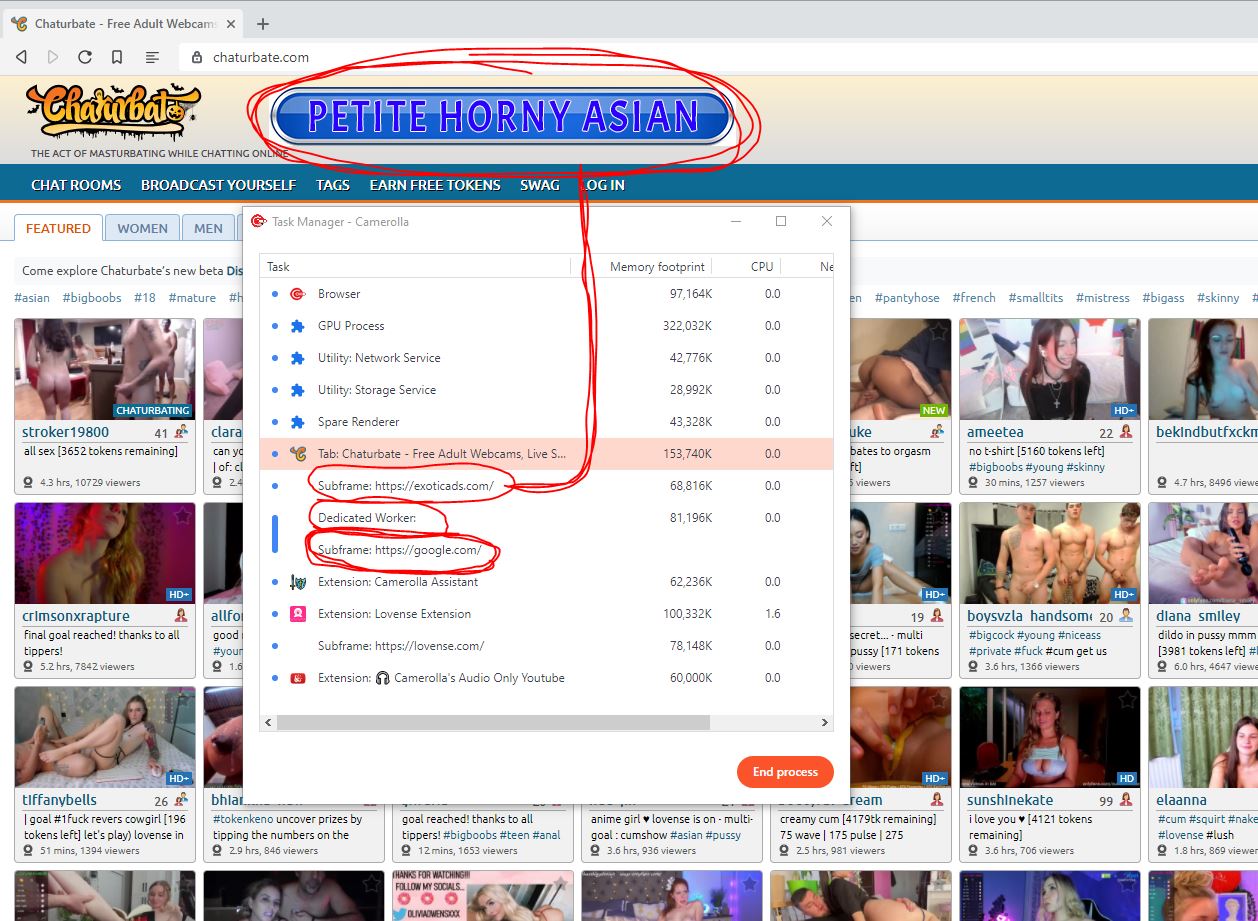Screen dimensions: 1258x921
Task: Click the Browser process icon in Task Manager
Action: pyautogui.click(x=297, y=294)
